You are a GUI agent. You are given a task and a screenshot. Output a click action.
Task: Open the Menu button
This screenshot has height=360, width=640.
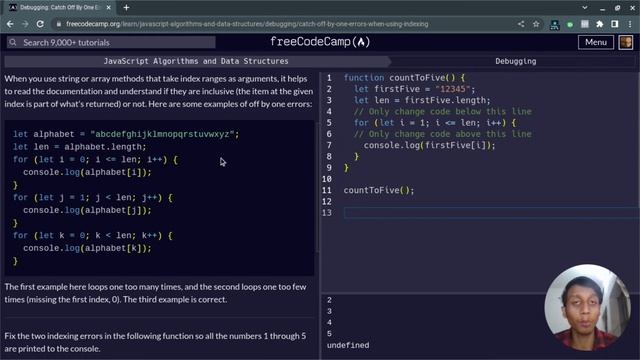pyautogui.click(x=596, y=42)
